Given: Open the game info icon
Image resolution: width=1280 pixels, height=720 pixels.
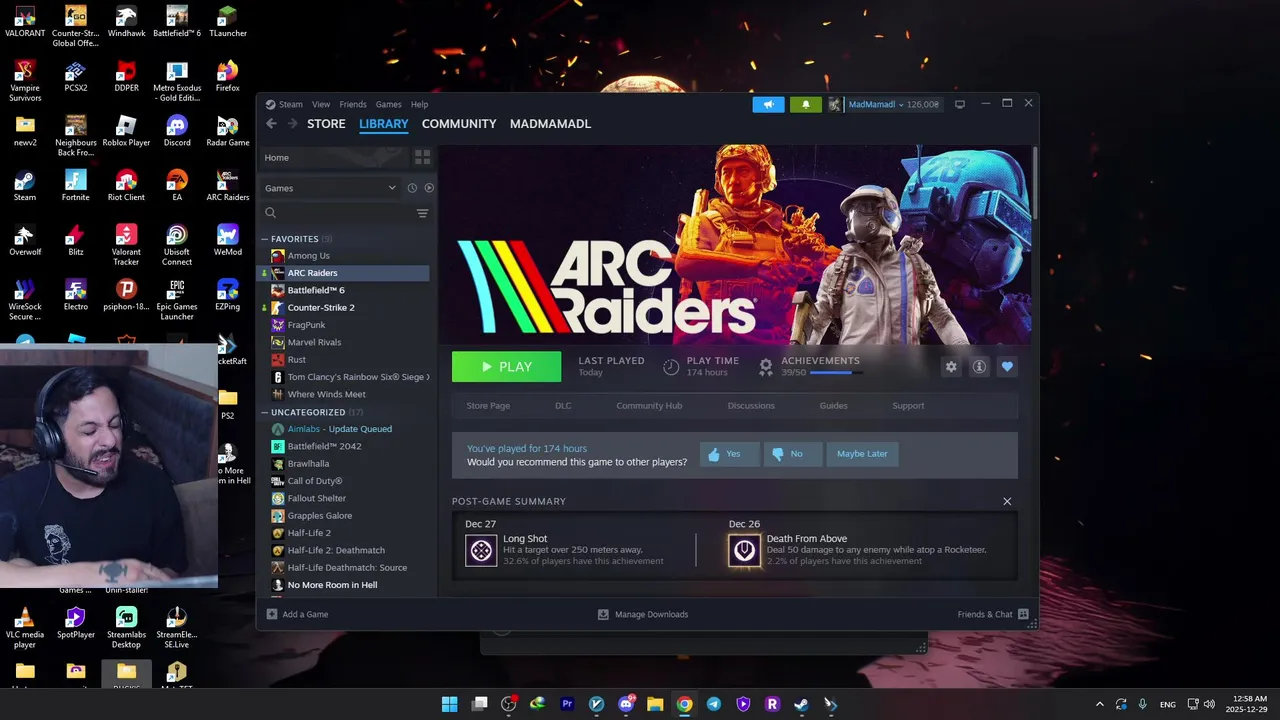Looking at the screenshot, I should pyautogui.click(x=979, y=367).
